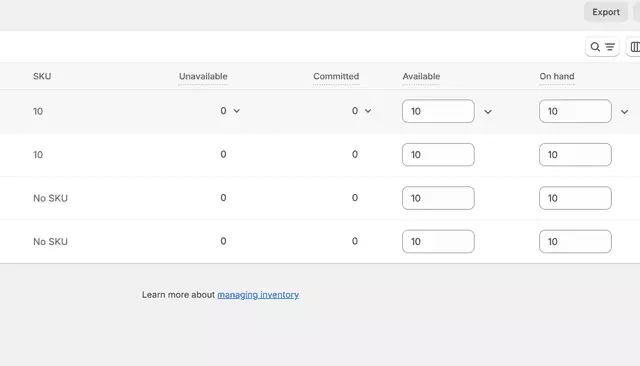Viewport: 640px width, 366px height.
Task: Open search and filter tool
Action: tap(602, 47)
